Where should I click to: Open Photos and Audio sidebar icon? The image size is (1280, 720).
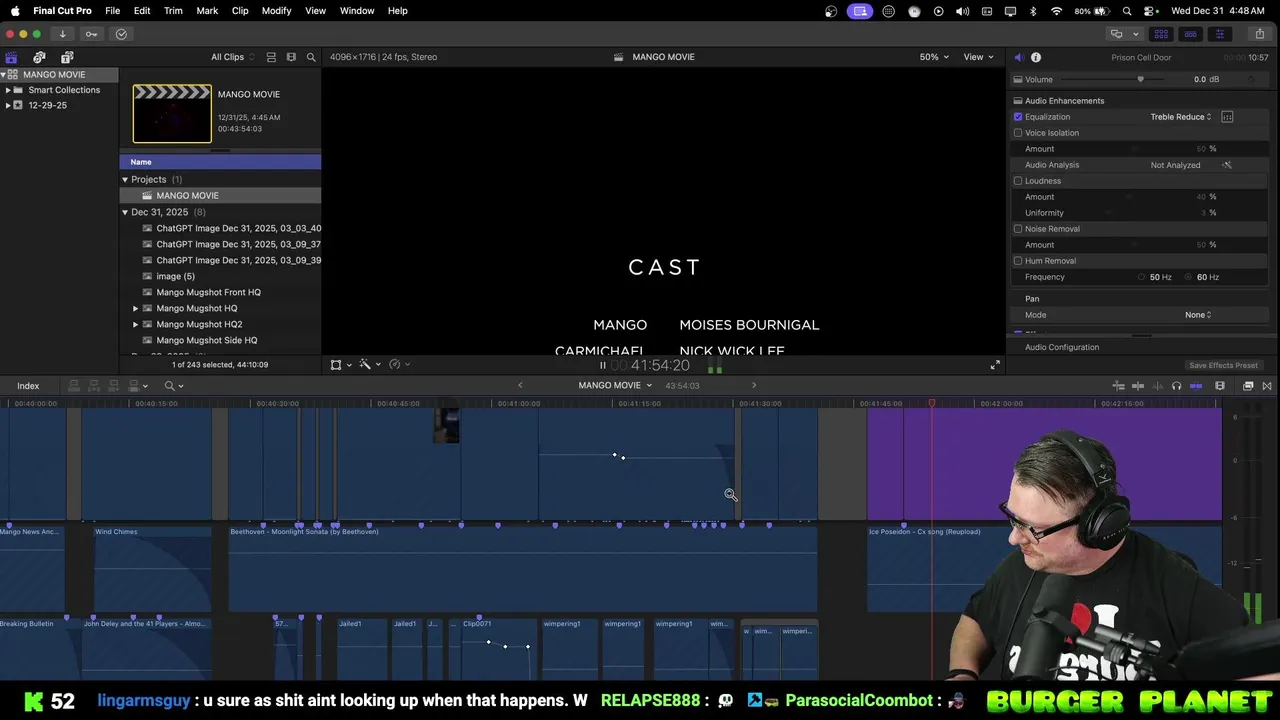[39, 57]
